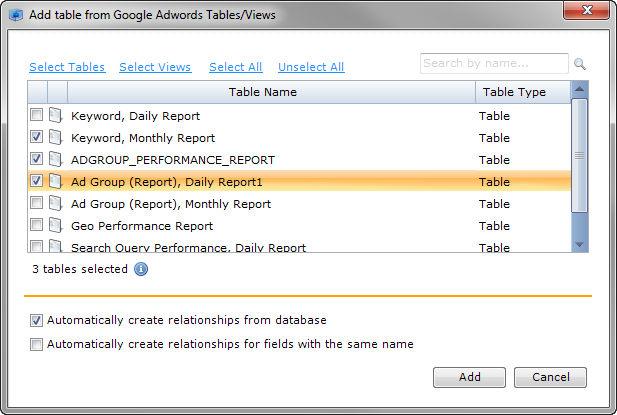Select the 'Geo Performance Report' row text
617x415 pixels.
click(x=142, y=226)
